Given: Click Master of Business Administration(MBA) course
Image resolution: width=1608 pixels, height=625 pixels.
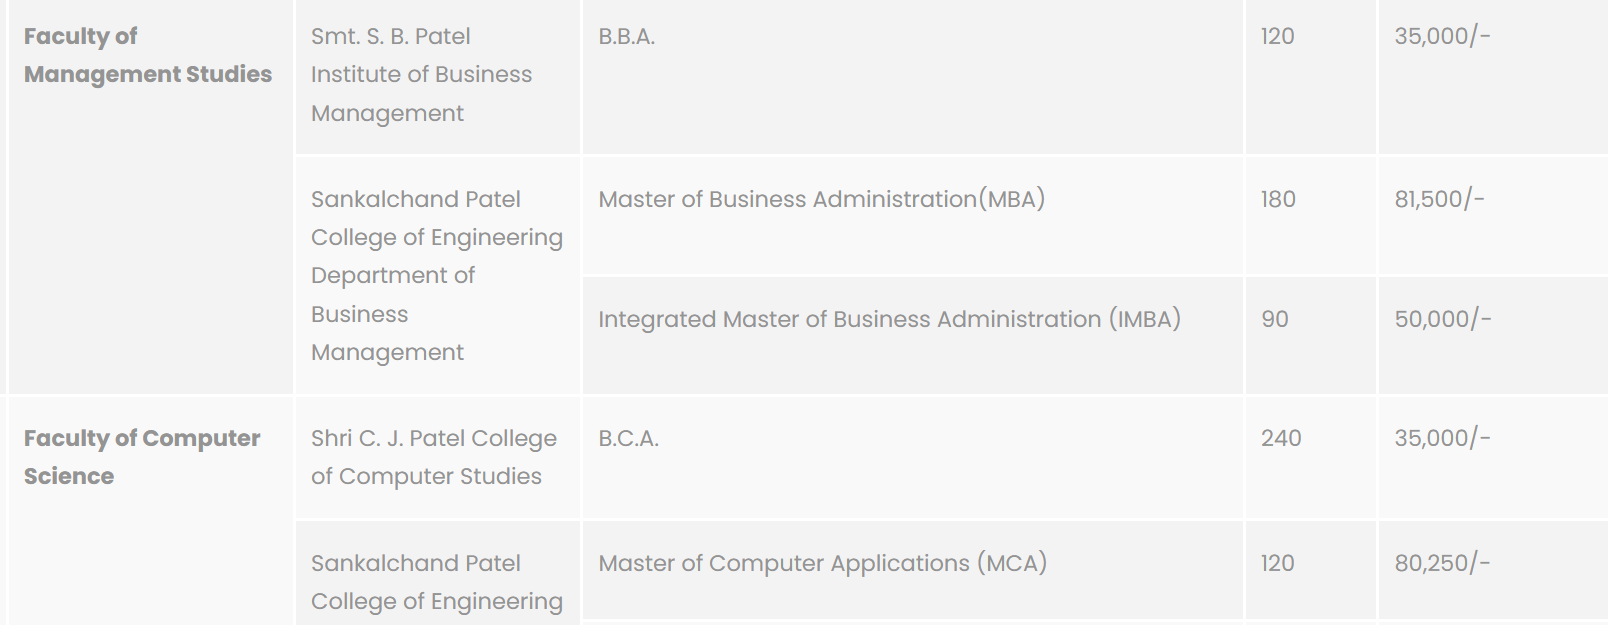Looking at the screenshot, I should [x=821, y=199].
